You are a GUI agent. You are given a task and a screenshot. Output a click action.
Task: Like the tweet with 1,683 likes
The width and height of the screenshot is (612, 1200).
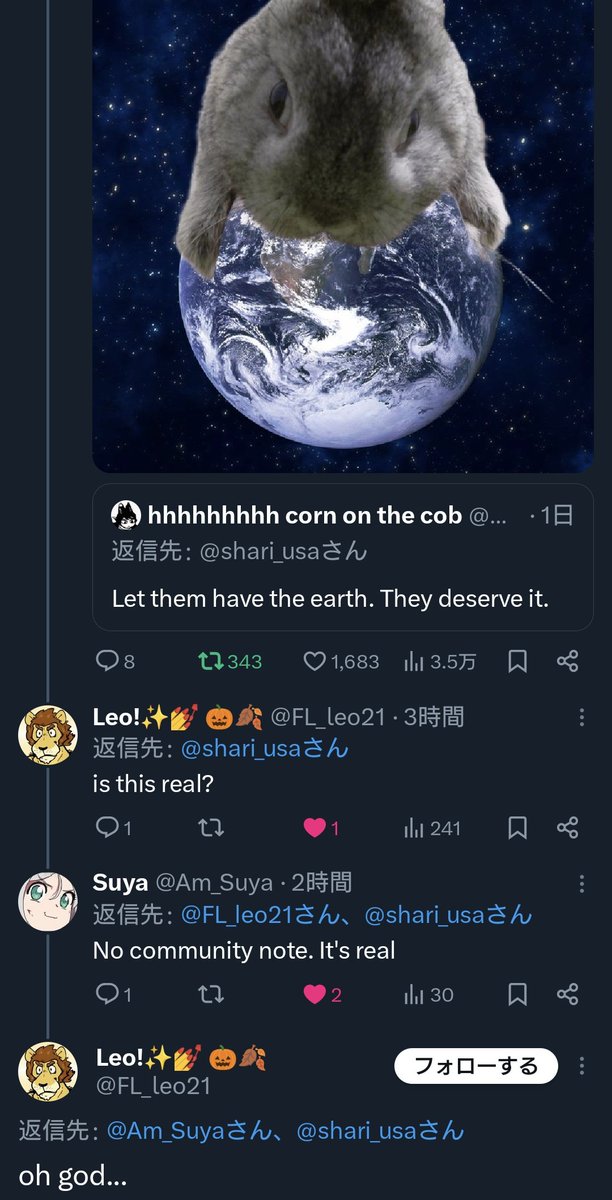341,661
